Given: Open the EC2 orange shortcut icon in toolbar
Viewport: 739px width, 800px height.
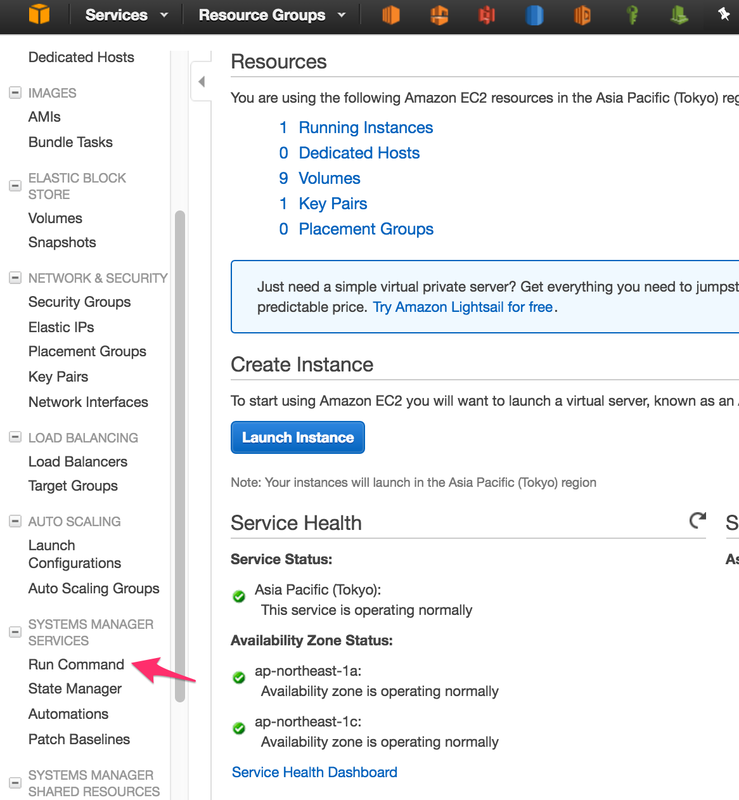Looking at the screenshot, I should [390, 15].
